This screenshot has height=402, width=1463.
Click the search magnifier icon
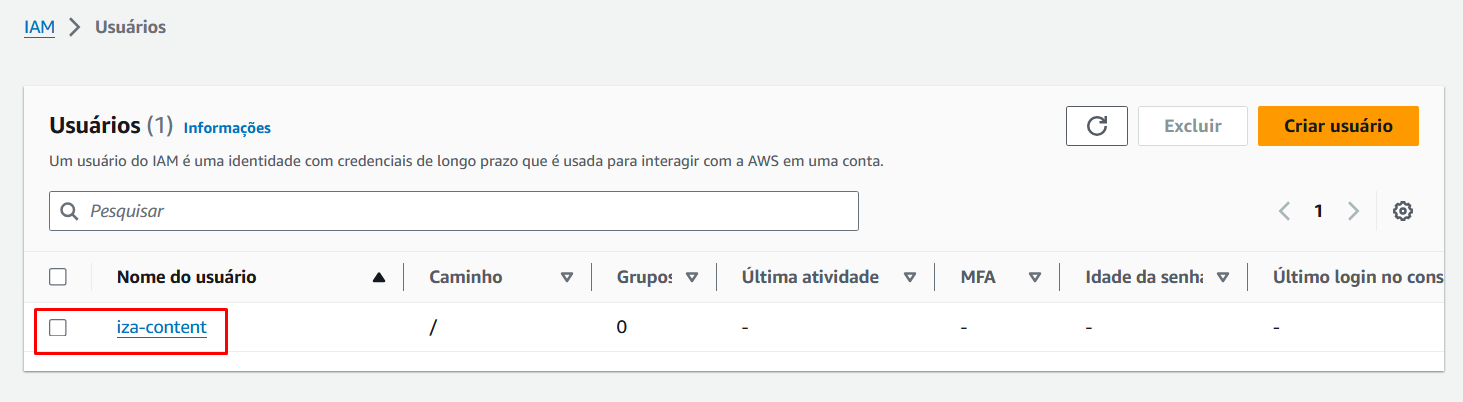[x=69, y=211]
